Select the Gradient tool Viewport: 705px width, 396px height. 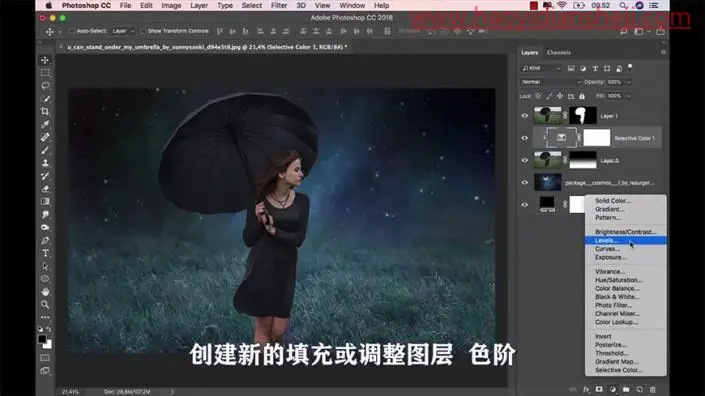[x=45, y=201]
